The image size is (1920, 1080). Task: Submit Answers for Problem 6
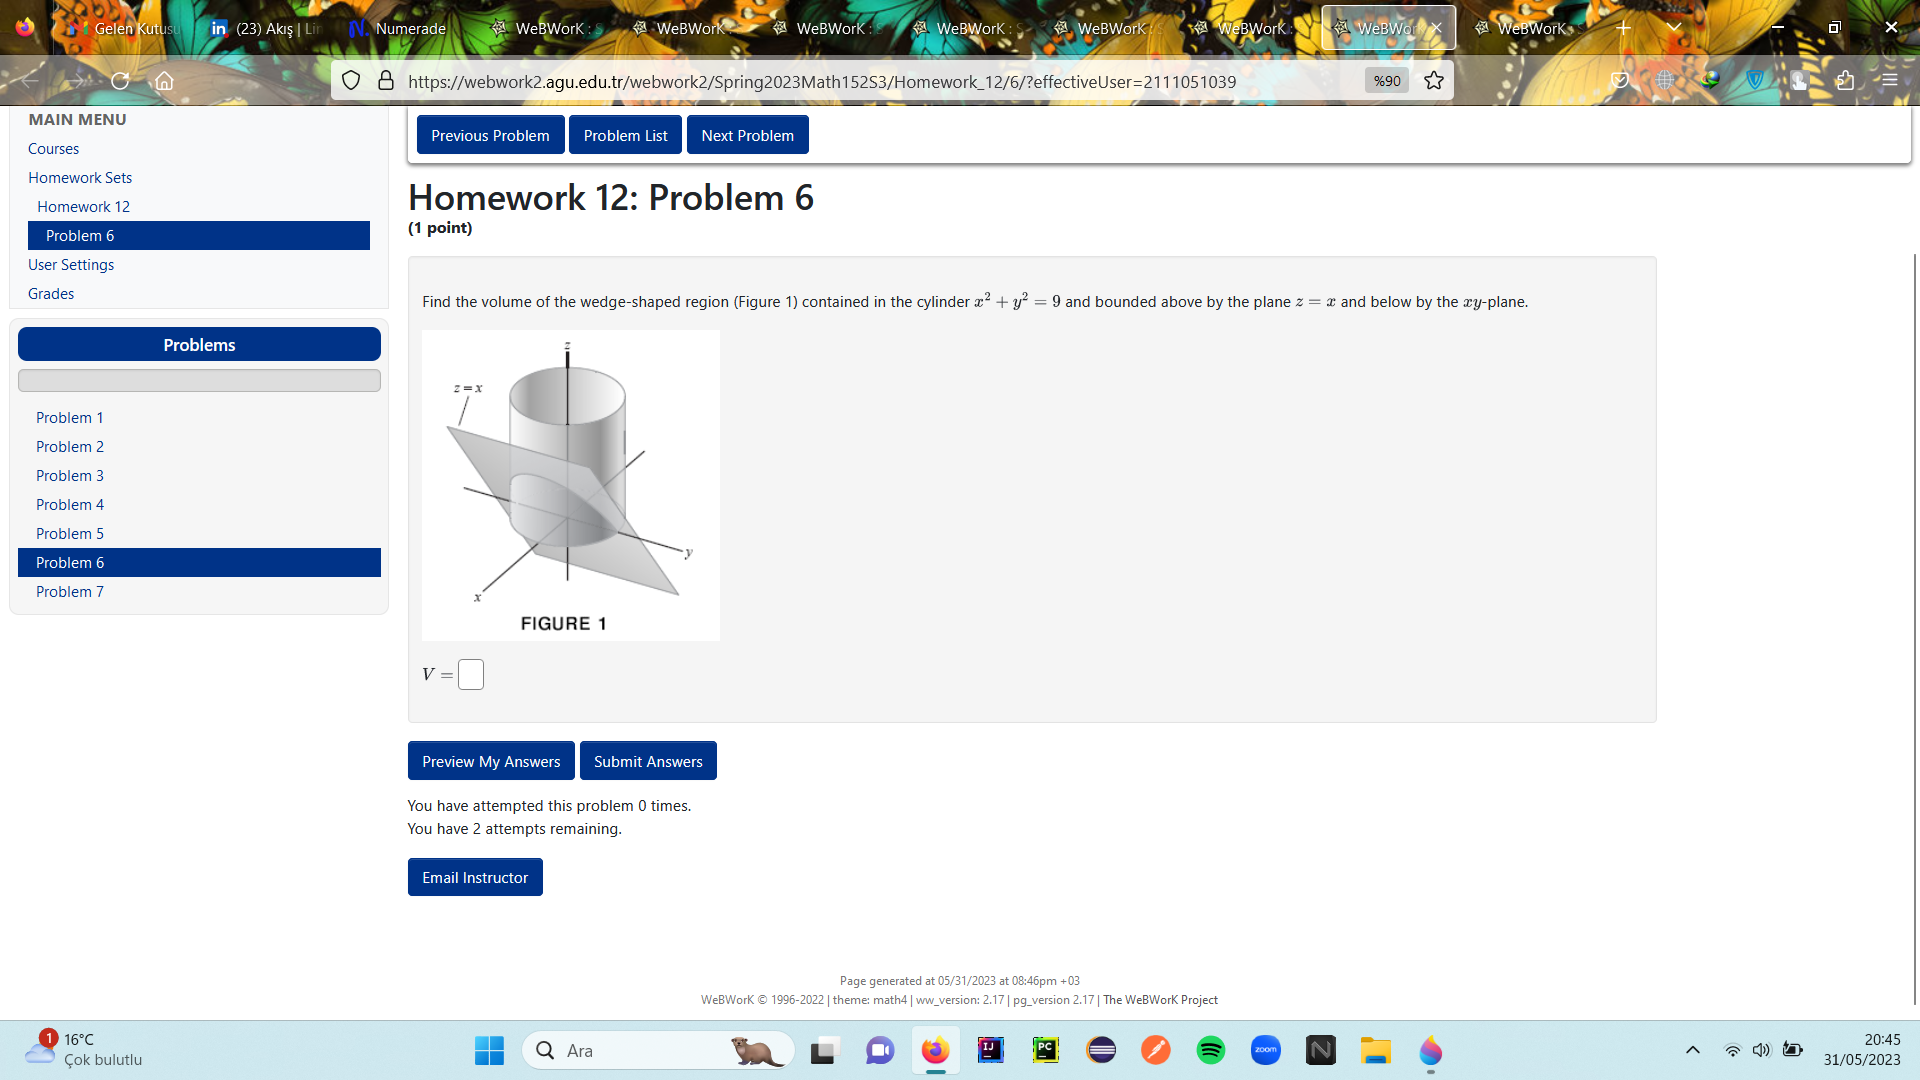(648, 761)
